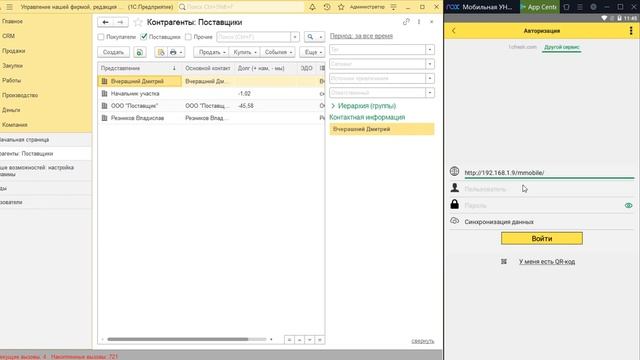Enable the Прочие checkbox

(188, 37)
